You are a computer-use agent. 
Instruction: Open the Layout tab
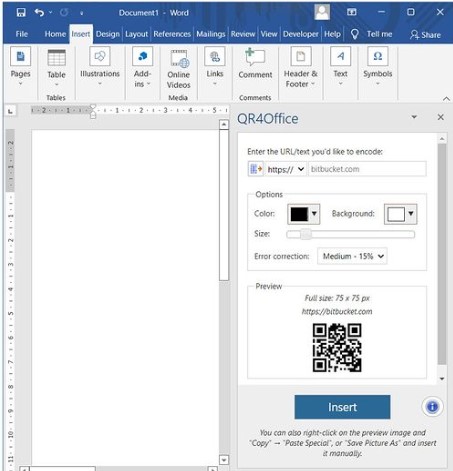136,34
